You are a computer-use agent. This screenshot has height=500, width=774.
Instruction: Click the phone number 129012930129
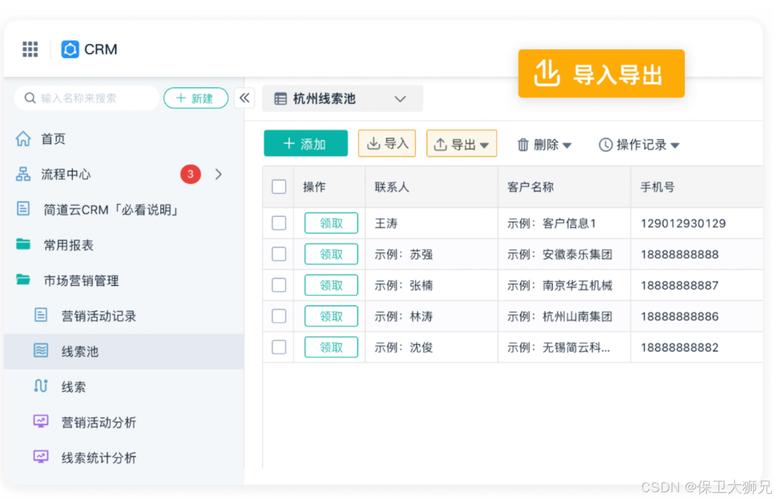point(683,223)
